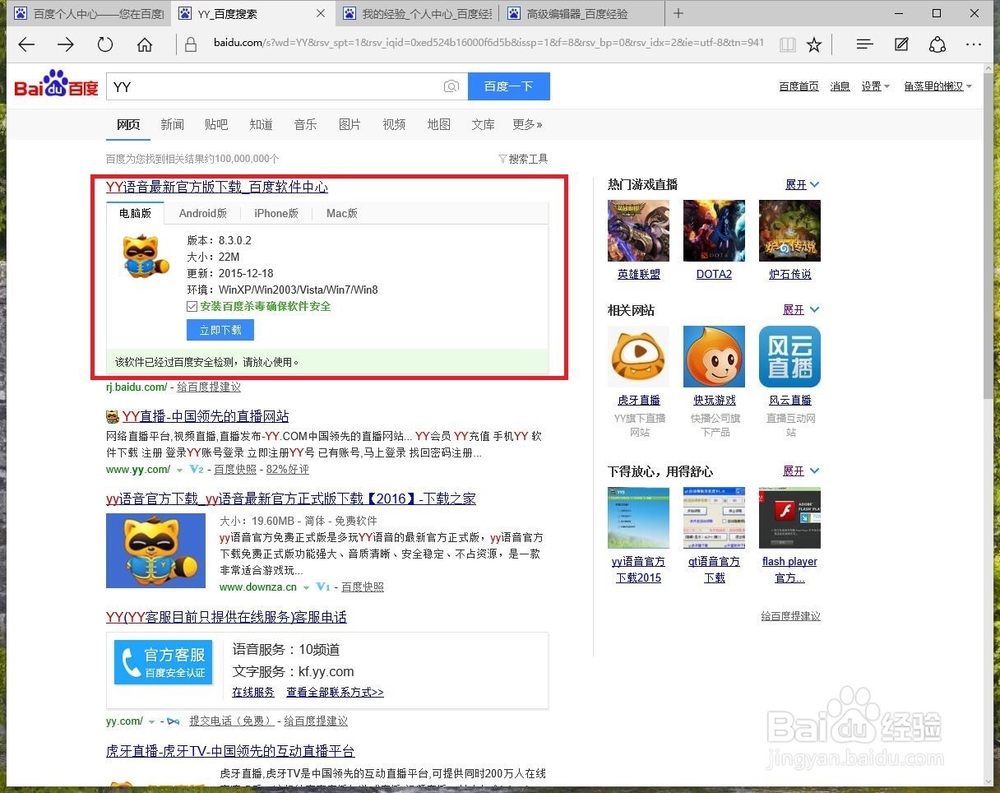Viewport: 1000px width, 793px height.
Task: Open 虎牙直播-虎牙TV result link
Action: pyautogui.click(x=230, y=751)
